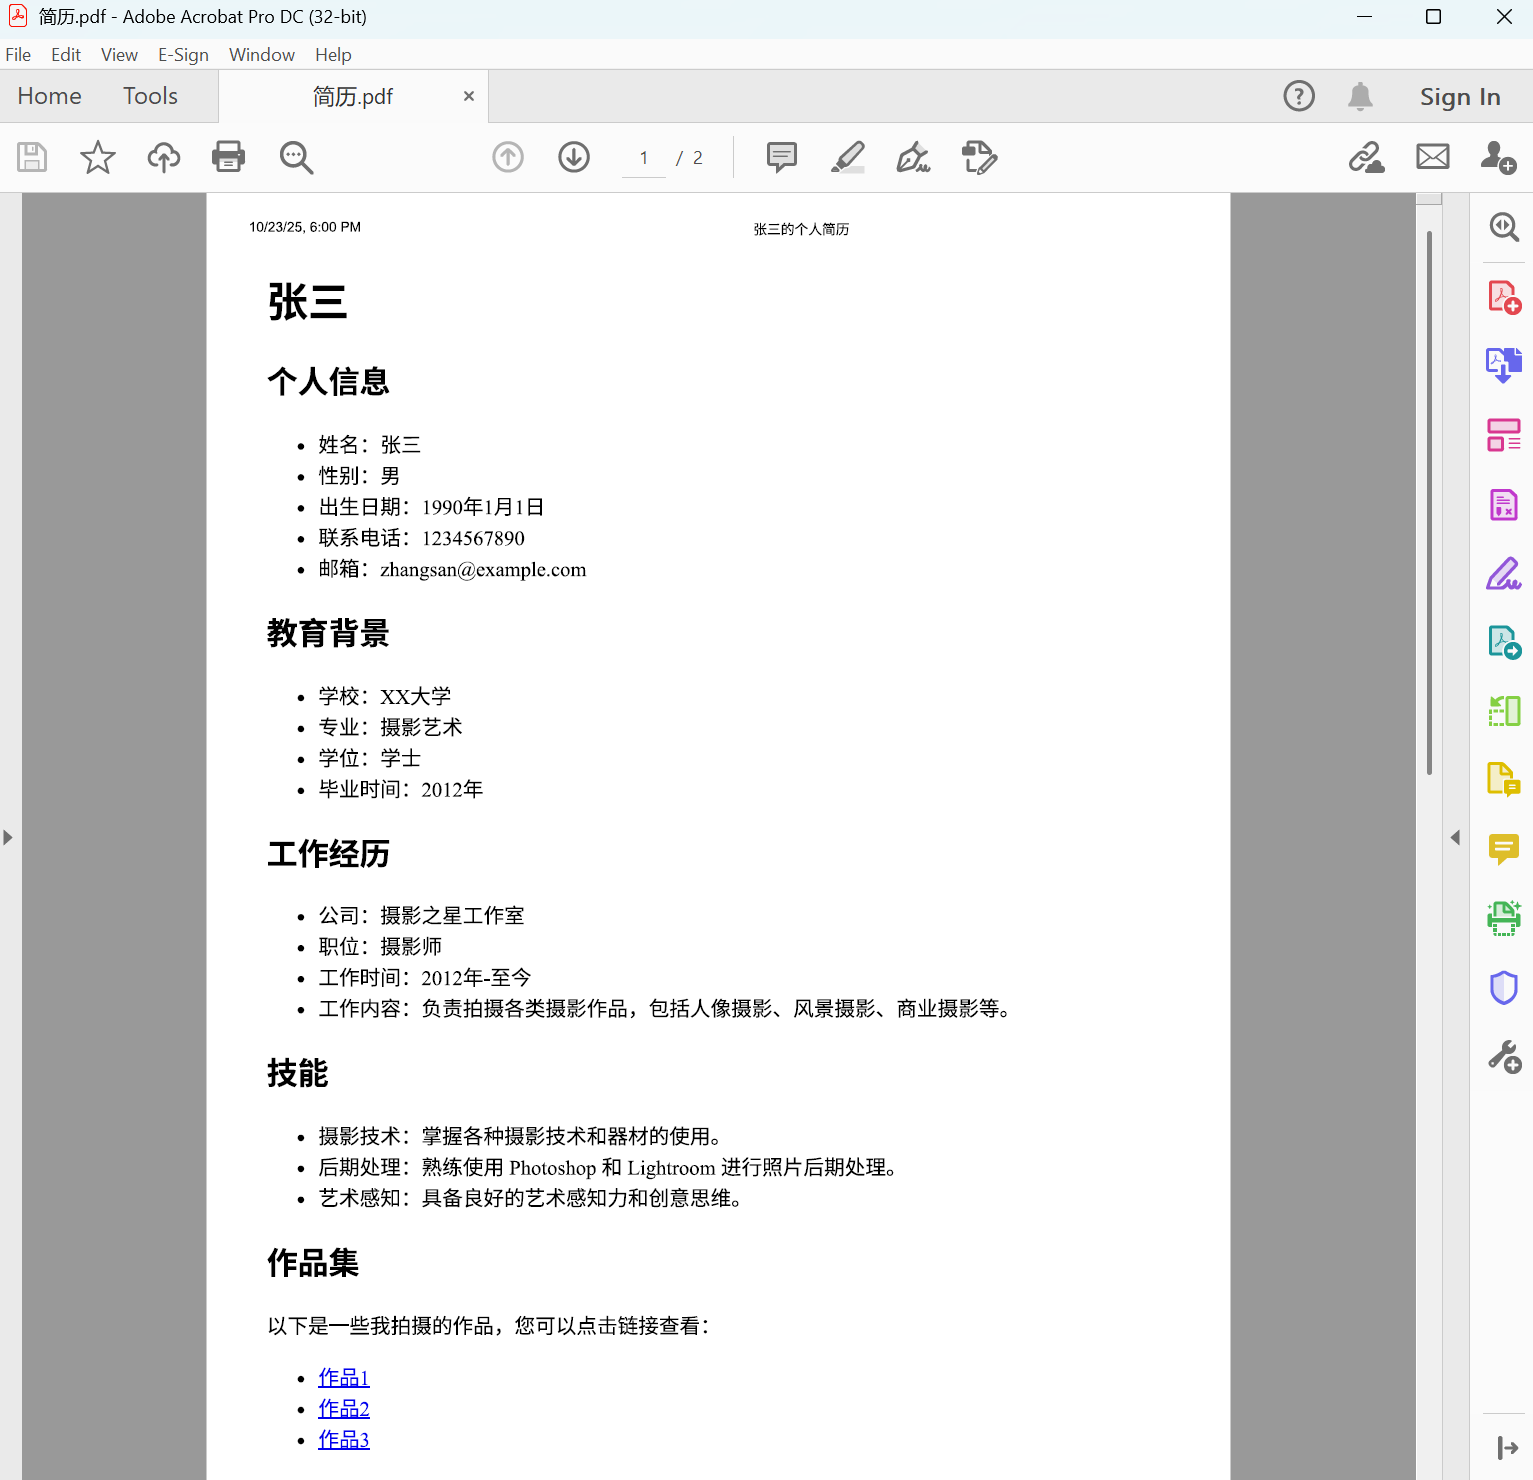Click the page number input field
The image size is (1533, 1480).
(644, 158)
